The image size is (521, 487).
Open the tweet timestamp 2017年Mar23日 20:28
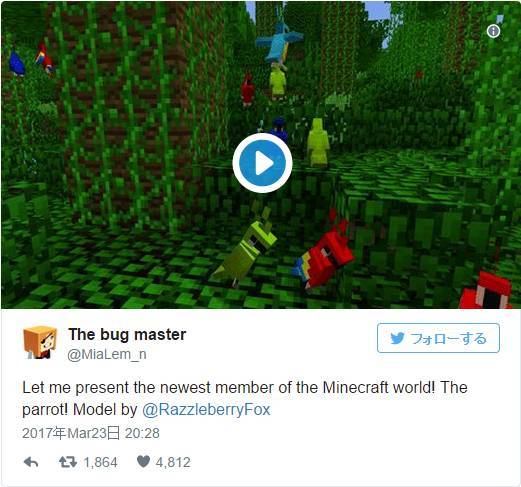pos(91,433)
